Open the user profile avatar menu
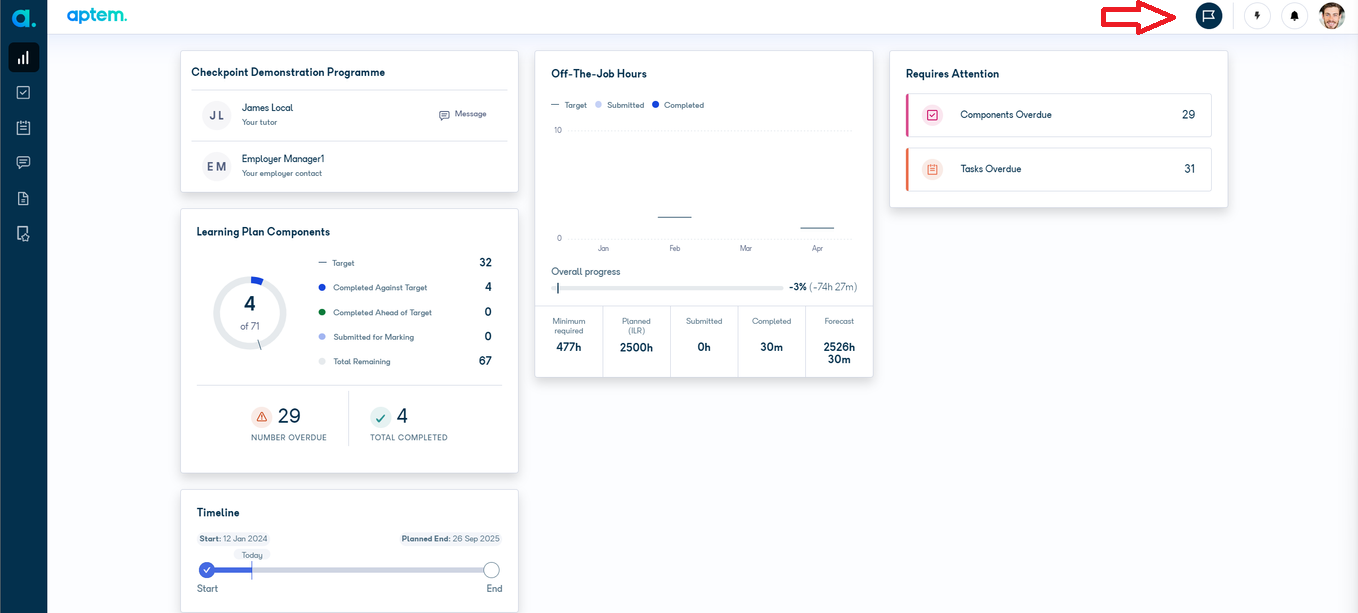This screenshot has height=613, width=1358. coord(1331,16)
